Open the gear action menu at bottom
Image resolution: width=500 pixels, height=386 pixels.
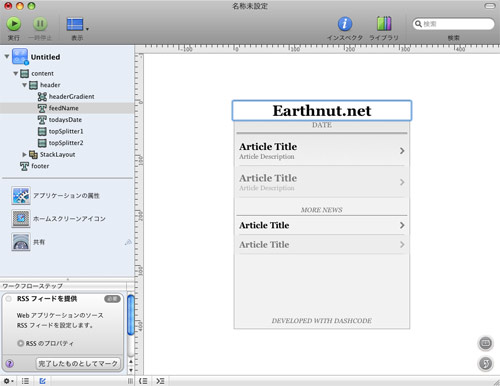[8, 381]
